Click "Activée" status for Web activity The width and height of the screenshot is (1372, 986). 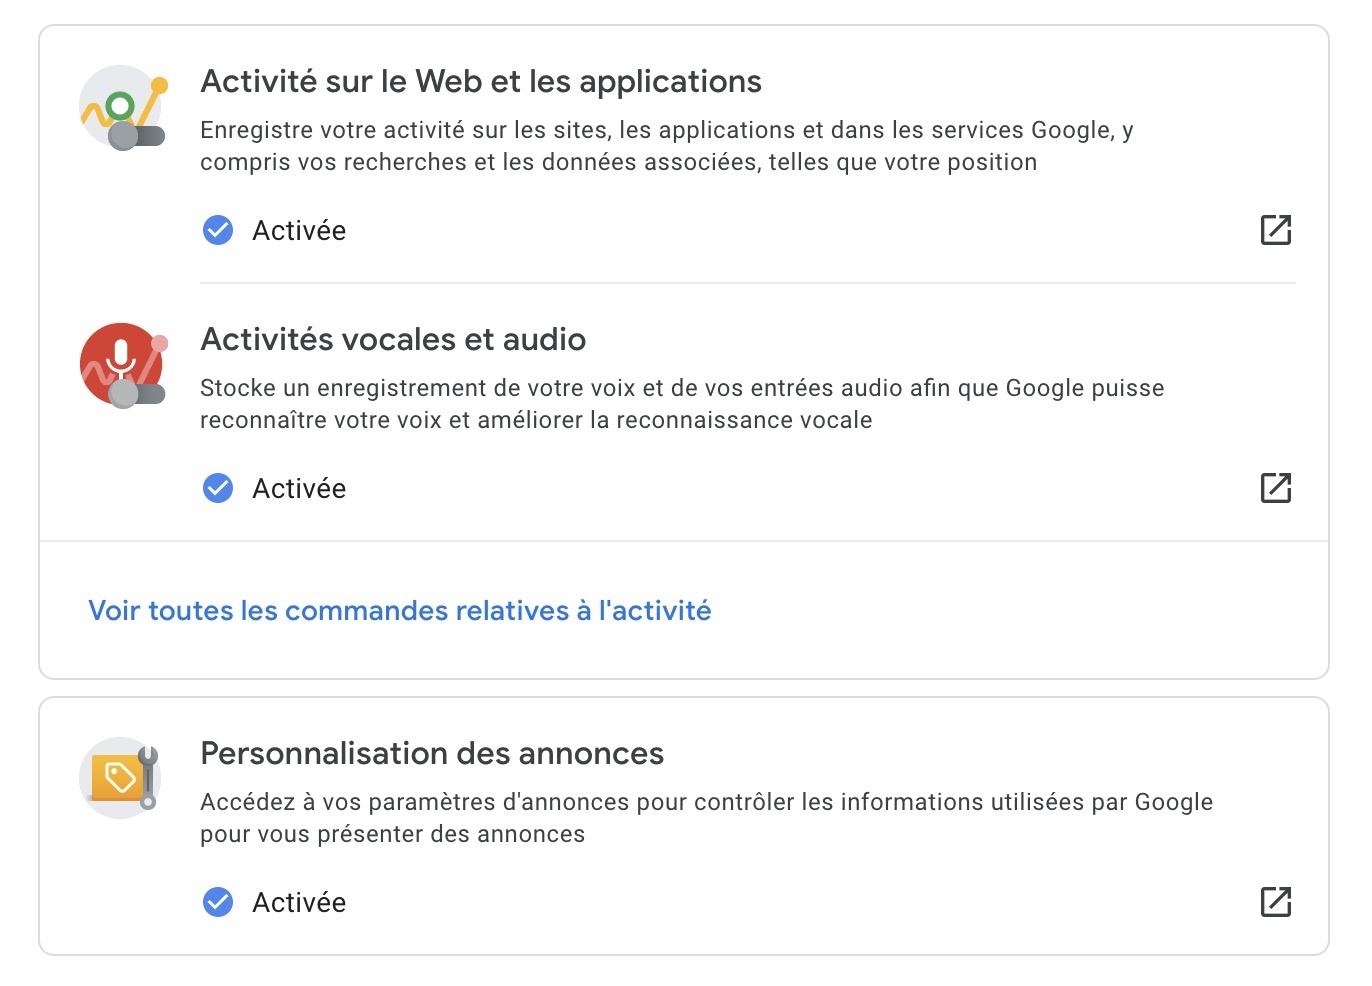pyautogui.click(x=299, y=231)
